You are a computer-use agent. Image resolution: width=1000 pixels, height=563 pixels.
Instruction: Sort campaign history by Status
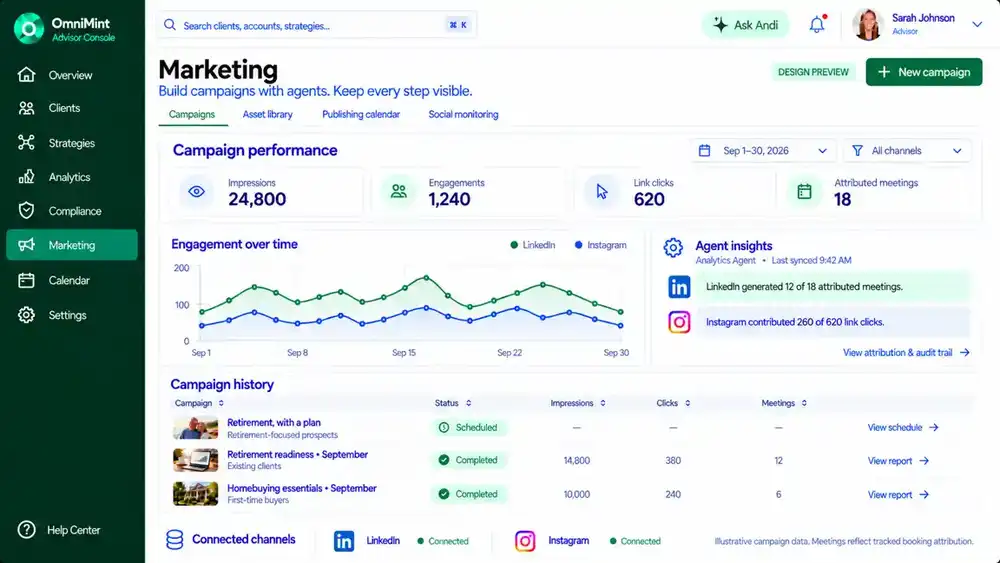coord(453,403)
